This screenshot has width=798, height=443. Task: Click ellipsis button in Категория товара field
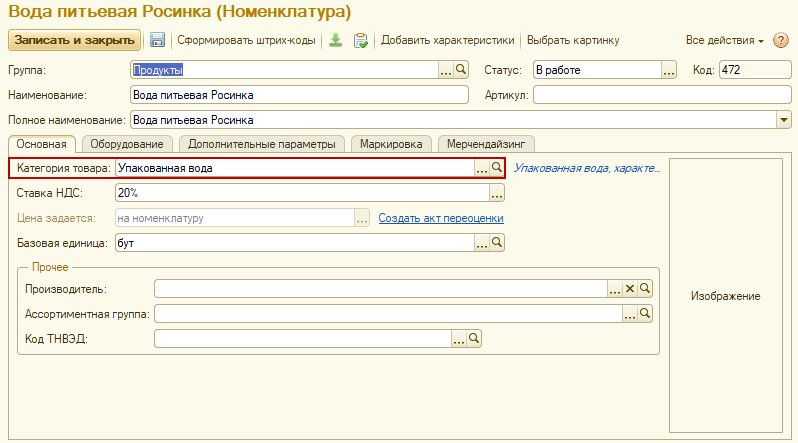point(481,168)
